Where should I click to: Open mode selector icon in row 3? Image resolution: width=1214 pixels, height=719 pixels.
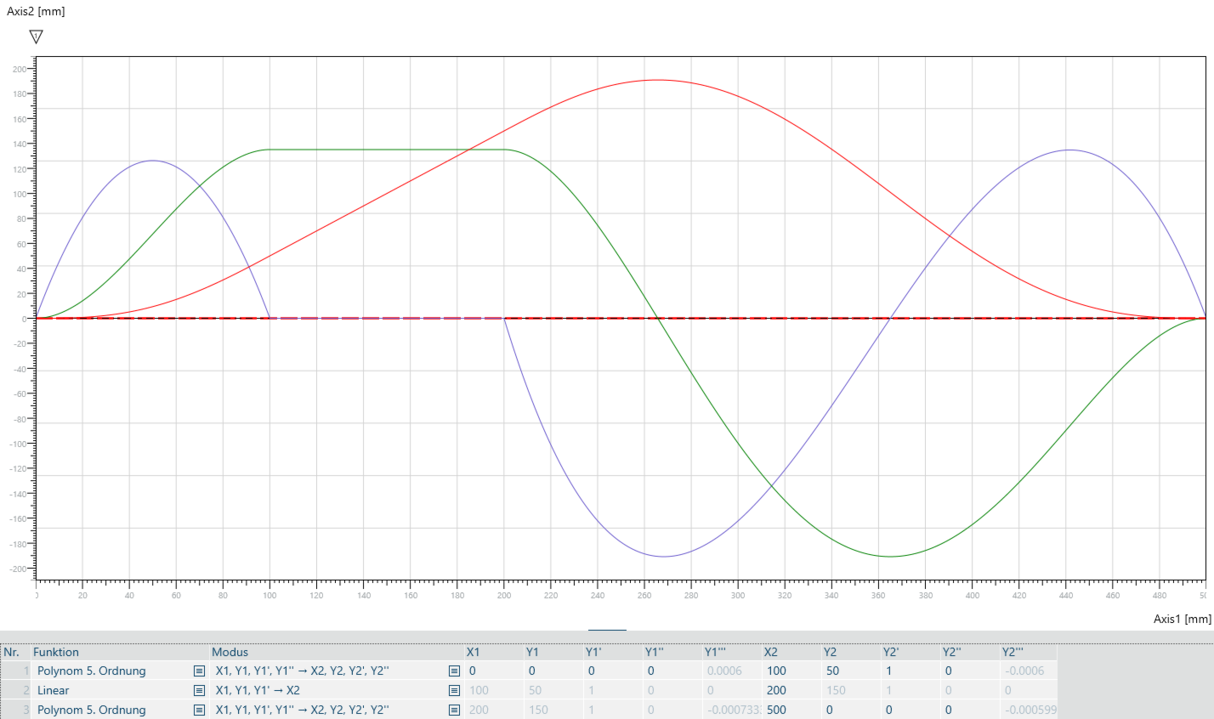point(454,710)
